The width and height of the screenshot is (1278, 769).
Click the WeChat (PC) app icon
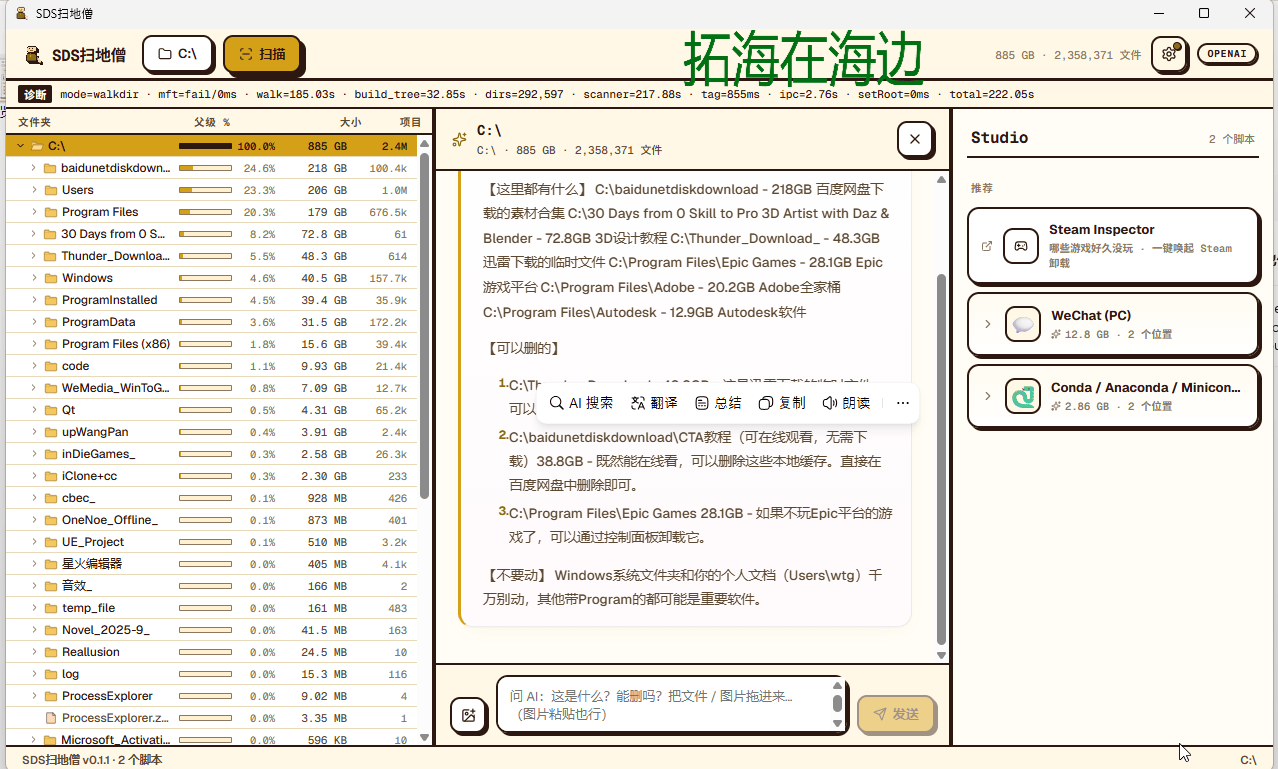(x=1023, y=324)
